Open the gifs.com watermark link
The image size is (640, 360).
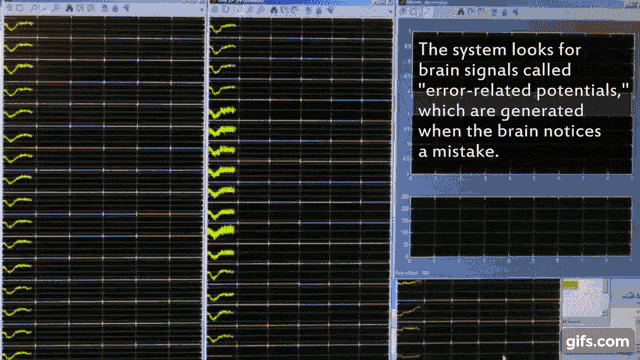click(x=598, y=341)
